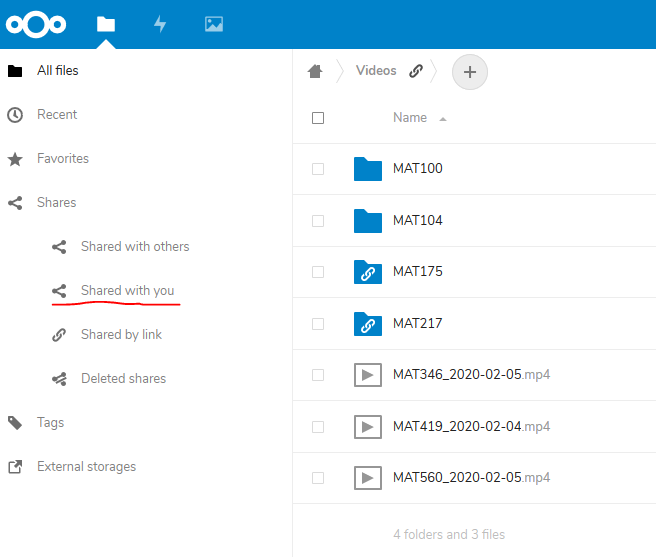This screenshot has width=656, height=557.
Task: Click share link icon beside Videos breadcrumb
Action: (x=416, y=71)
